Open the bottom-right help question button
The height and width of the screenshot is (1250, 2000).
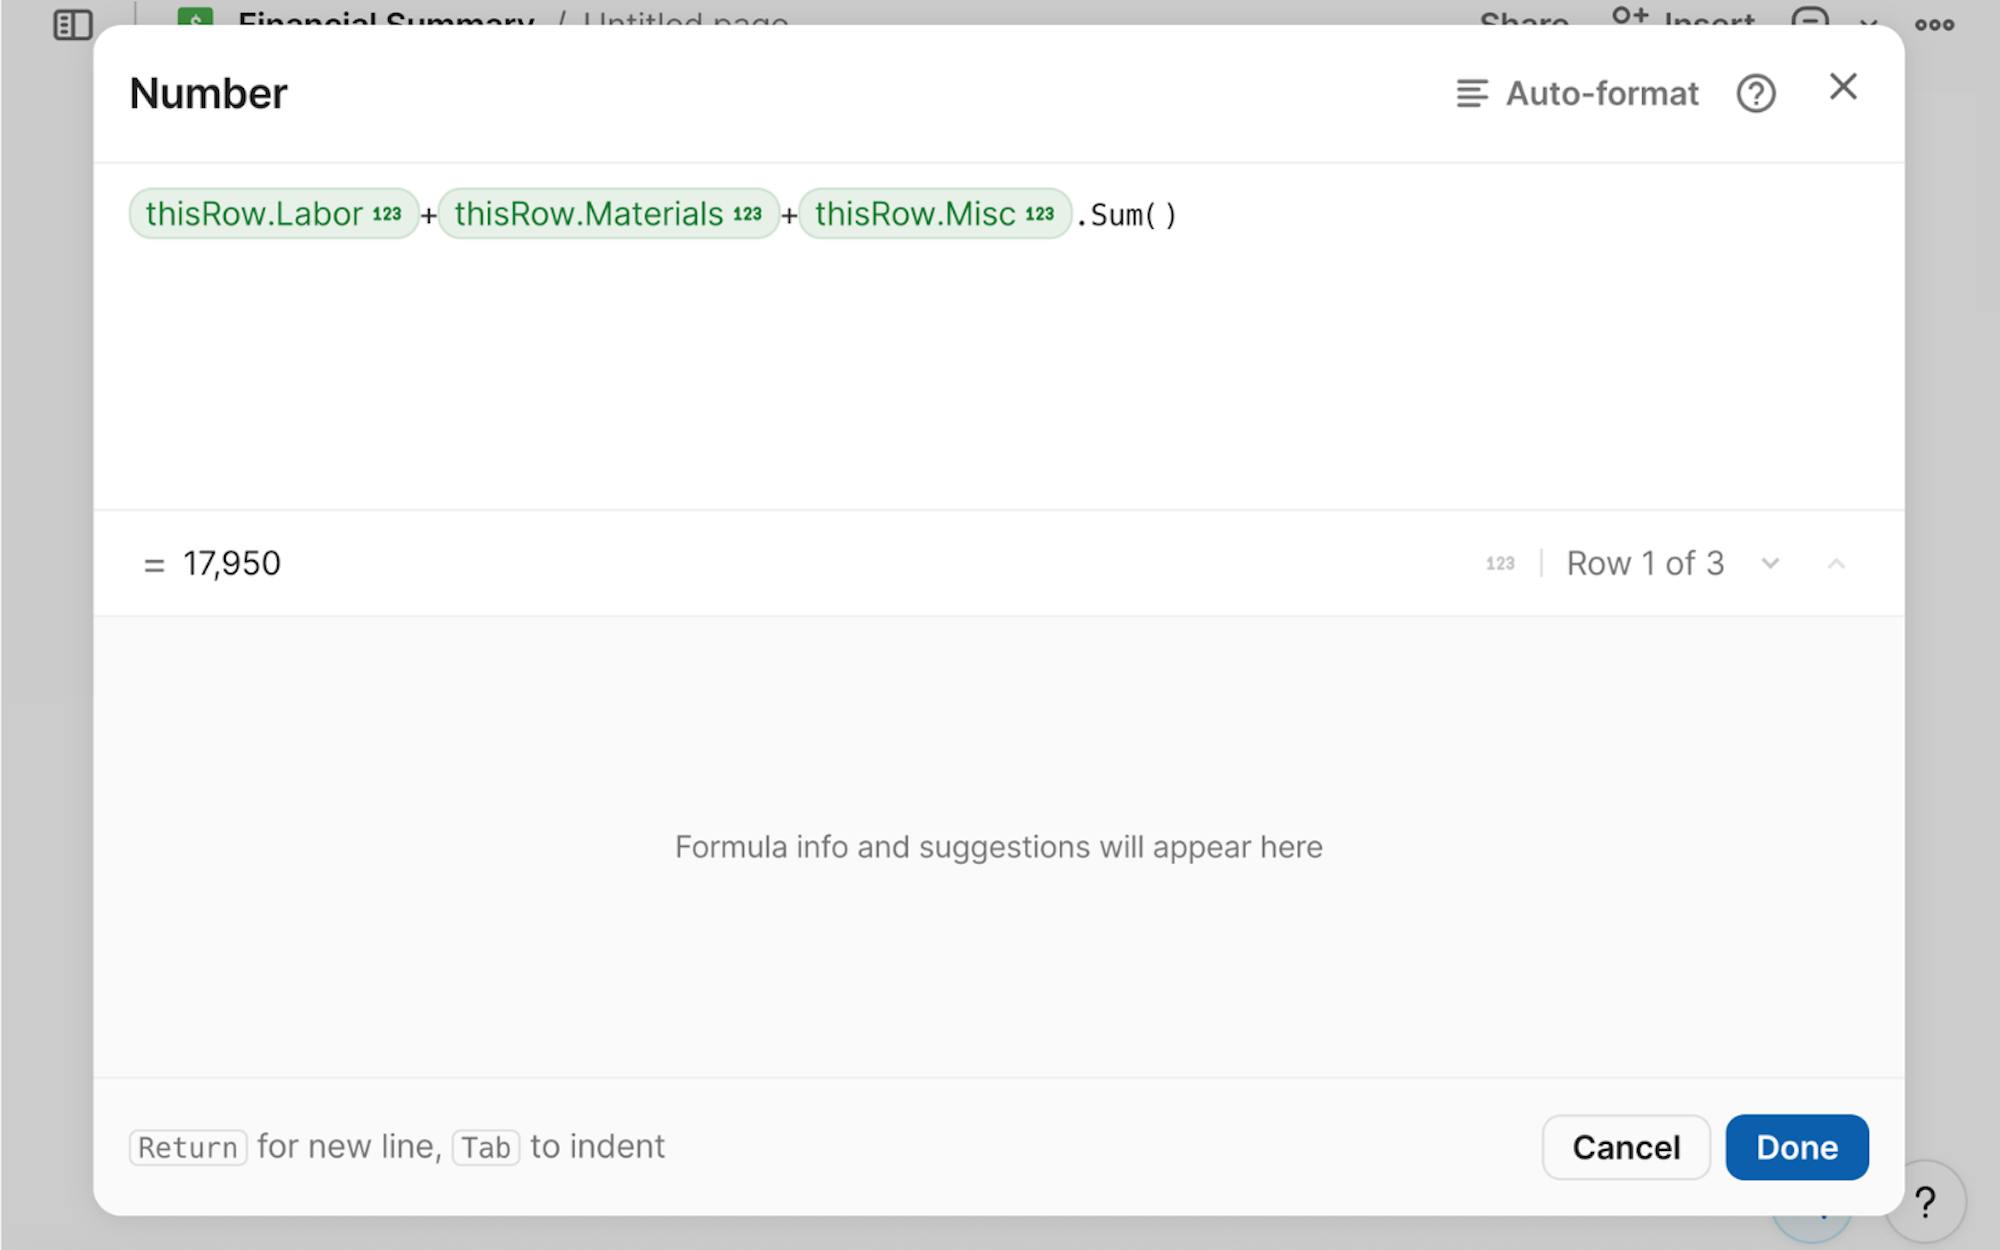(1925, 1200)
